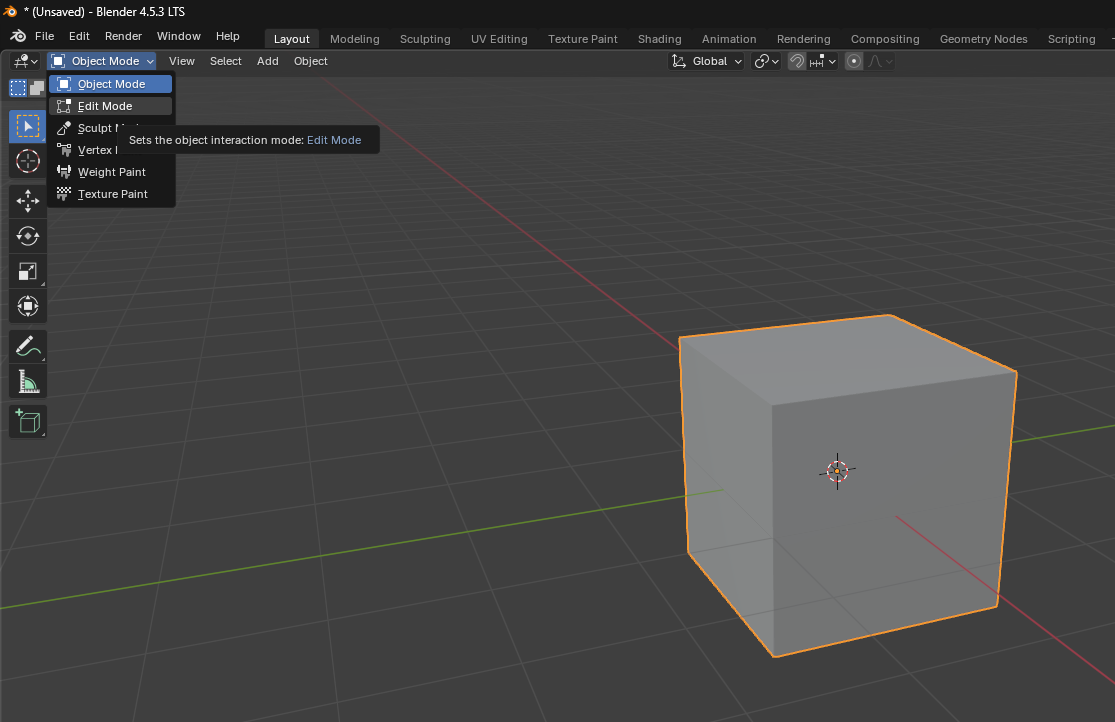1115x722 pixels.
Task: Toggle the snapping magnet
Action: [x=796, y=61]
